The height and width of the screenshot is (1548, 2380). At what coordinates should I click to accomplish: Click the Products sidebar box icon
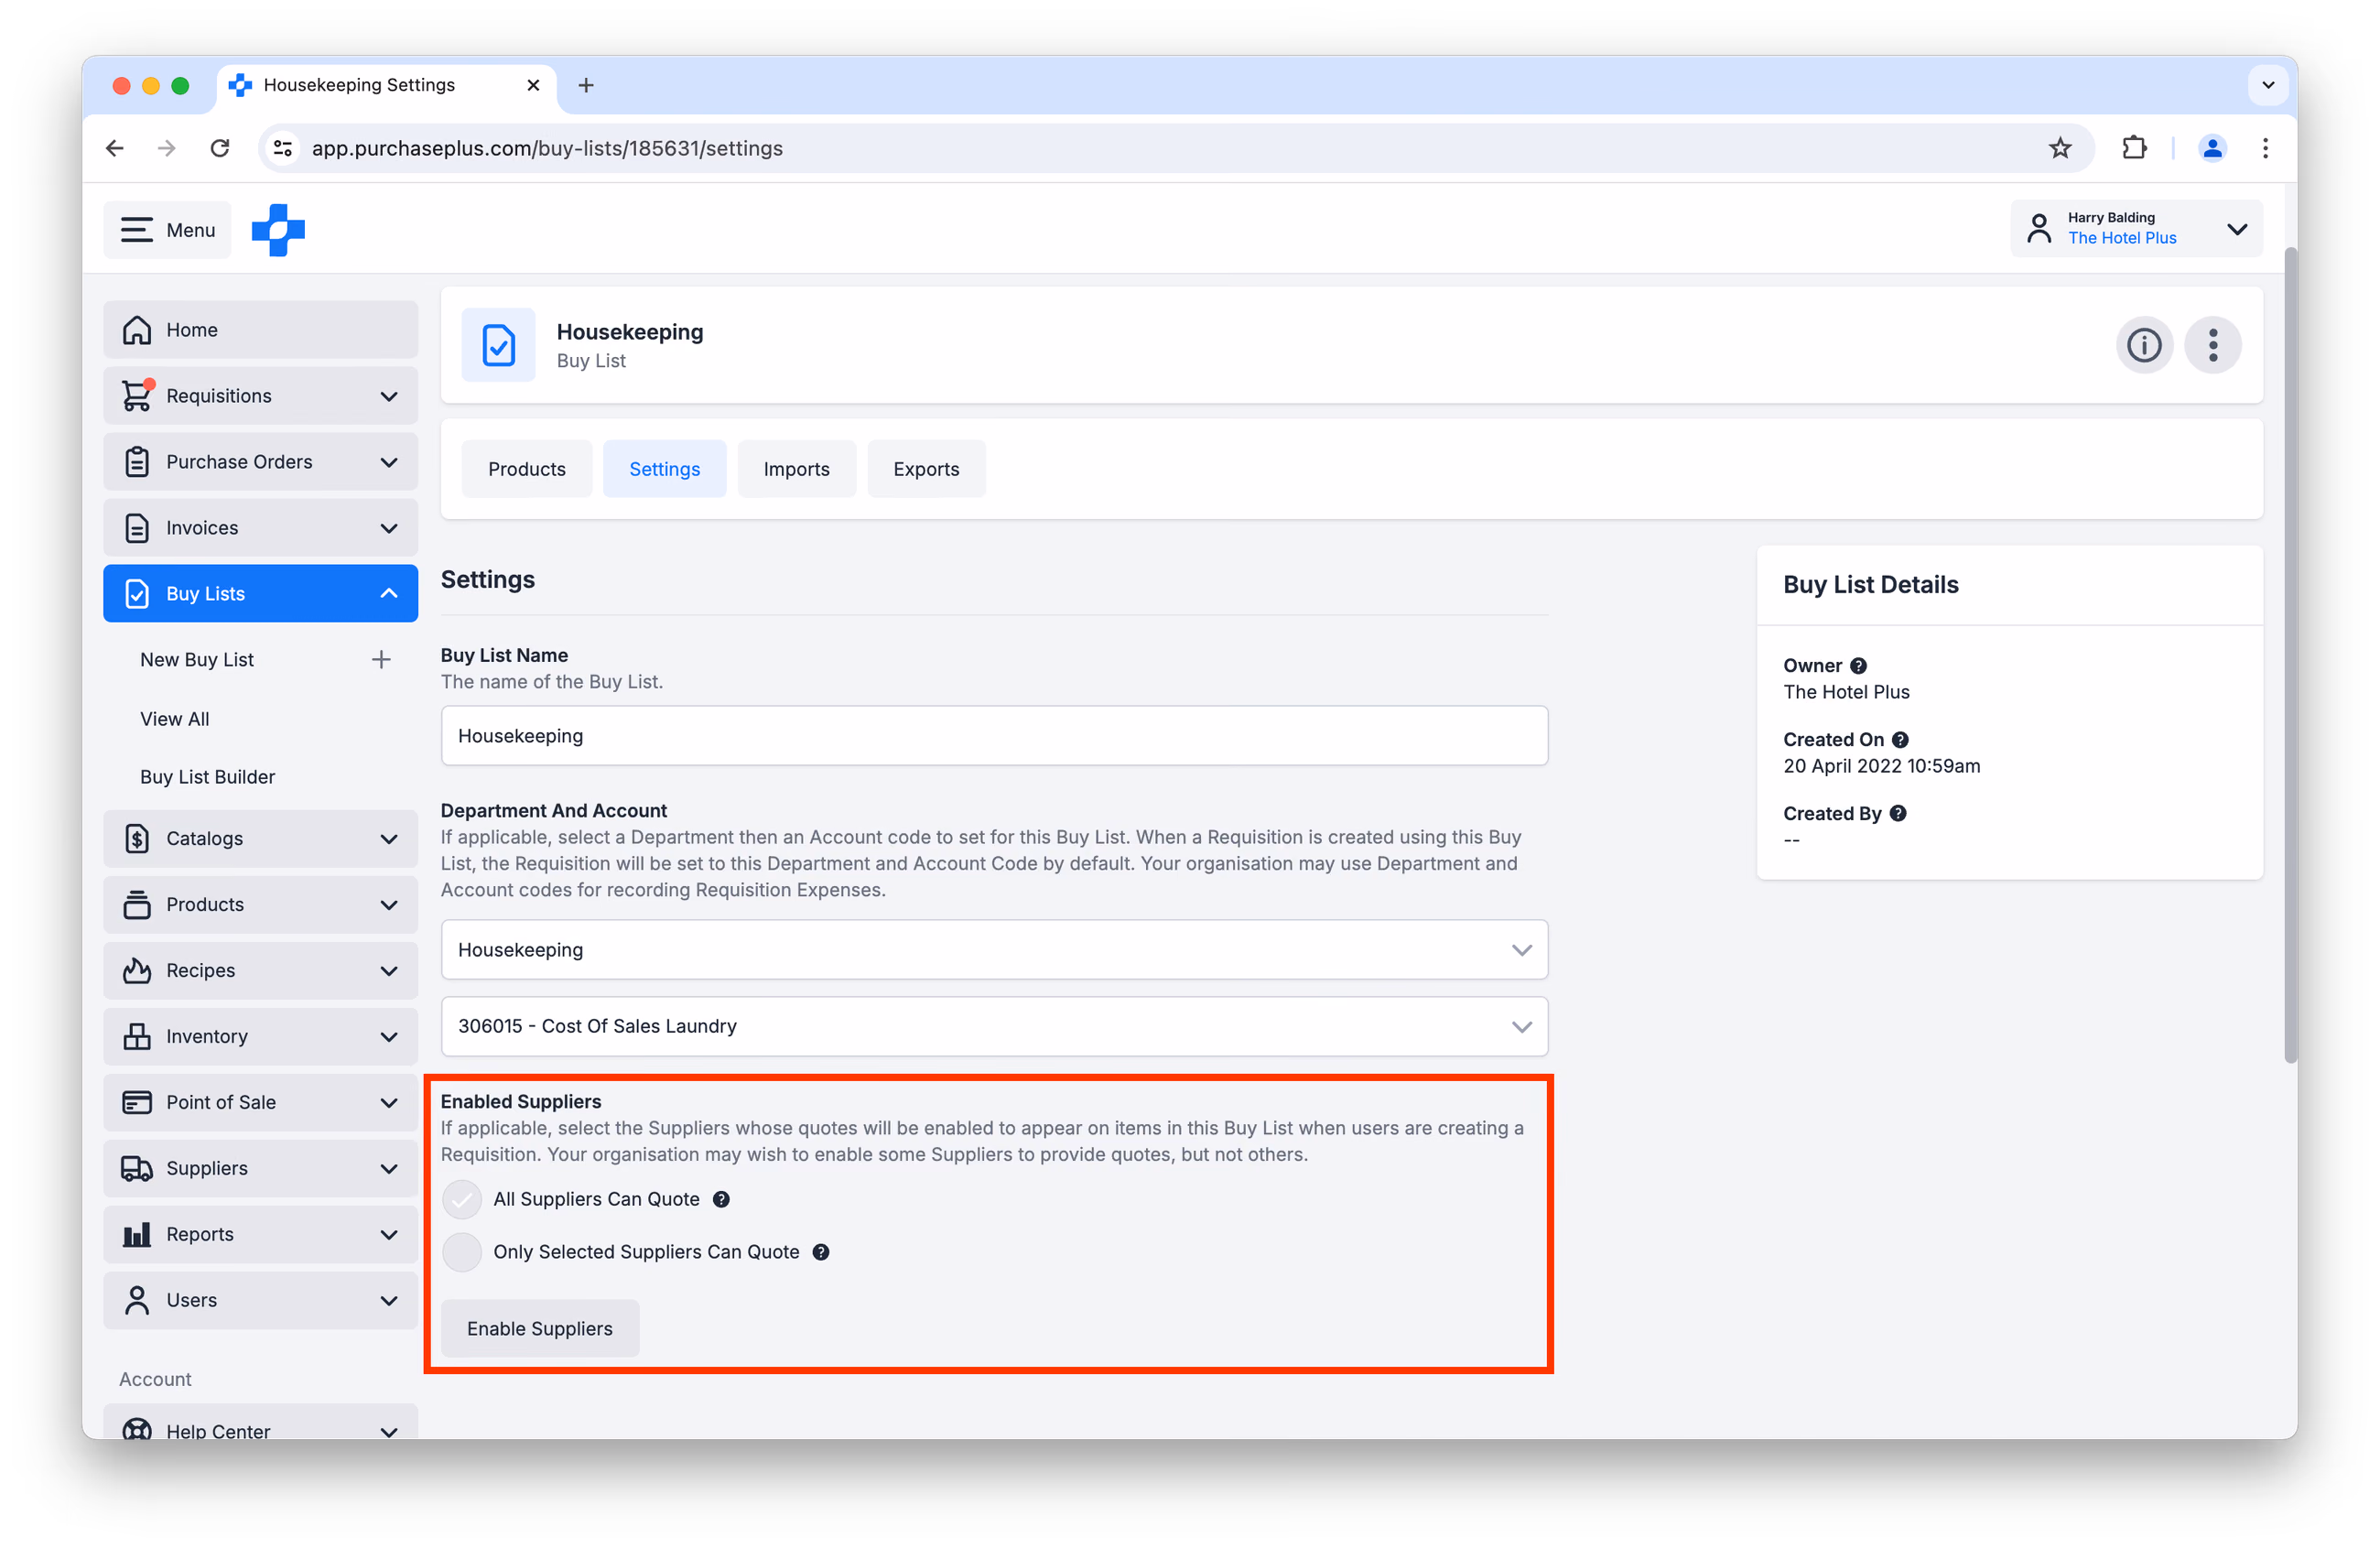[x=137, y=904]
